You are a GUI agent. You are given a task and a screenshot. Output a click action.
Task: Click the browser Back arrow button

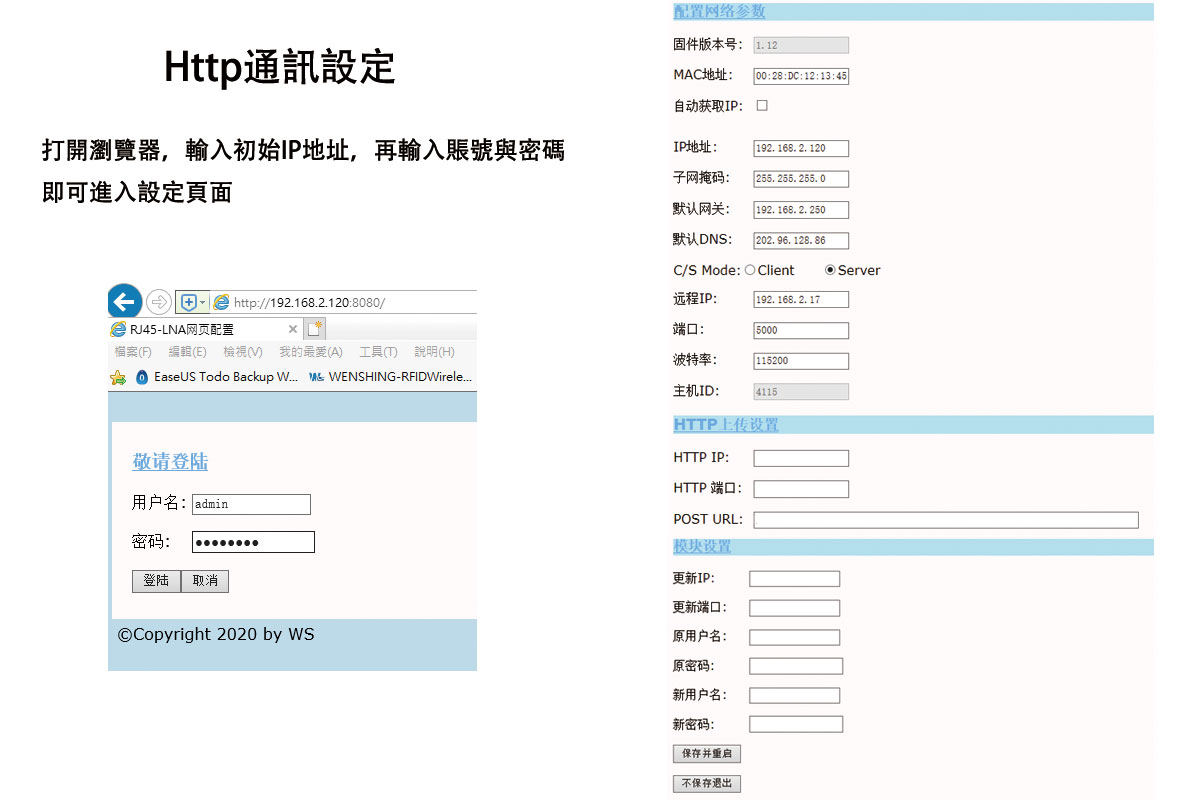(125, 301)
